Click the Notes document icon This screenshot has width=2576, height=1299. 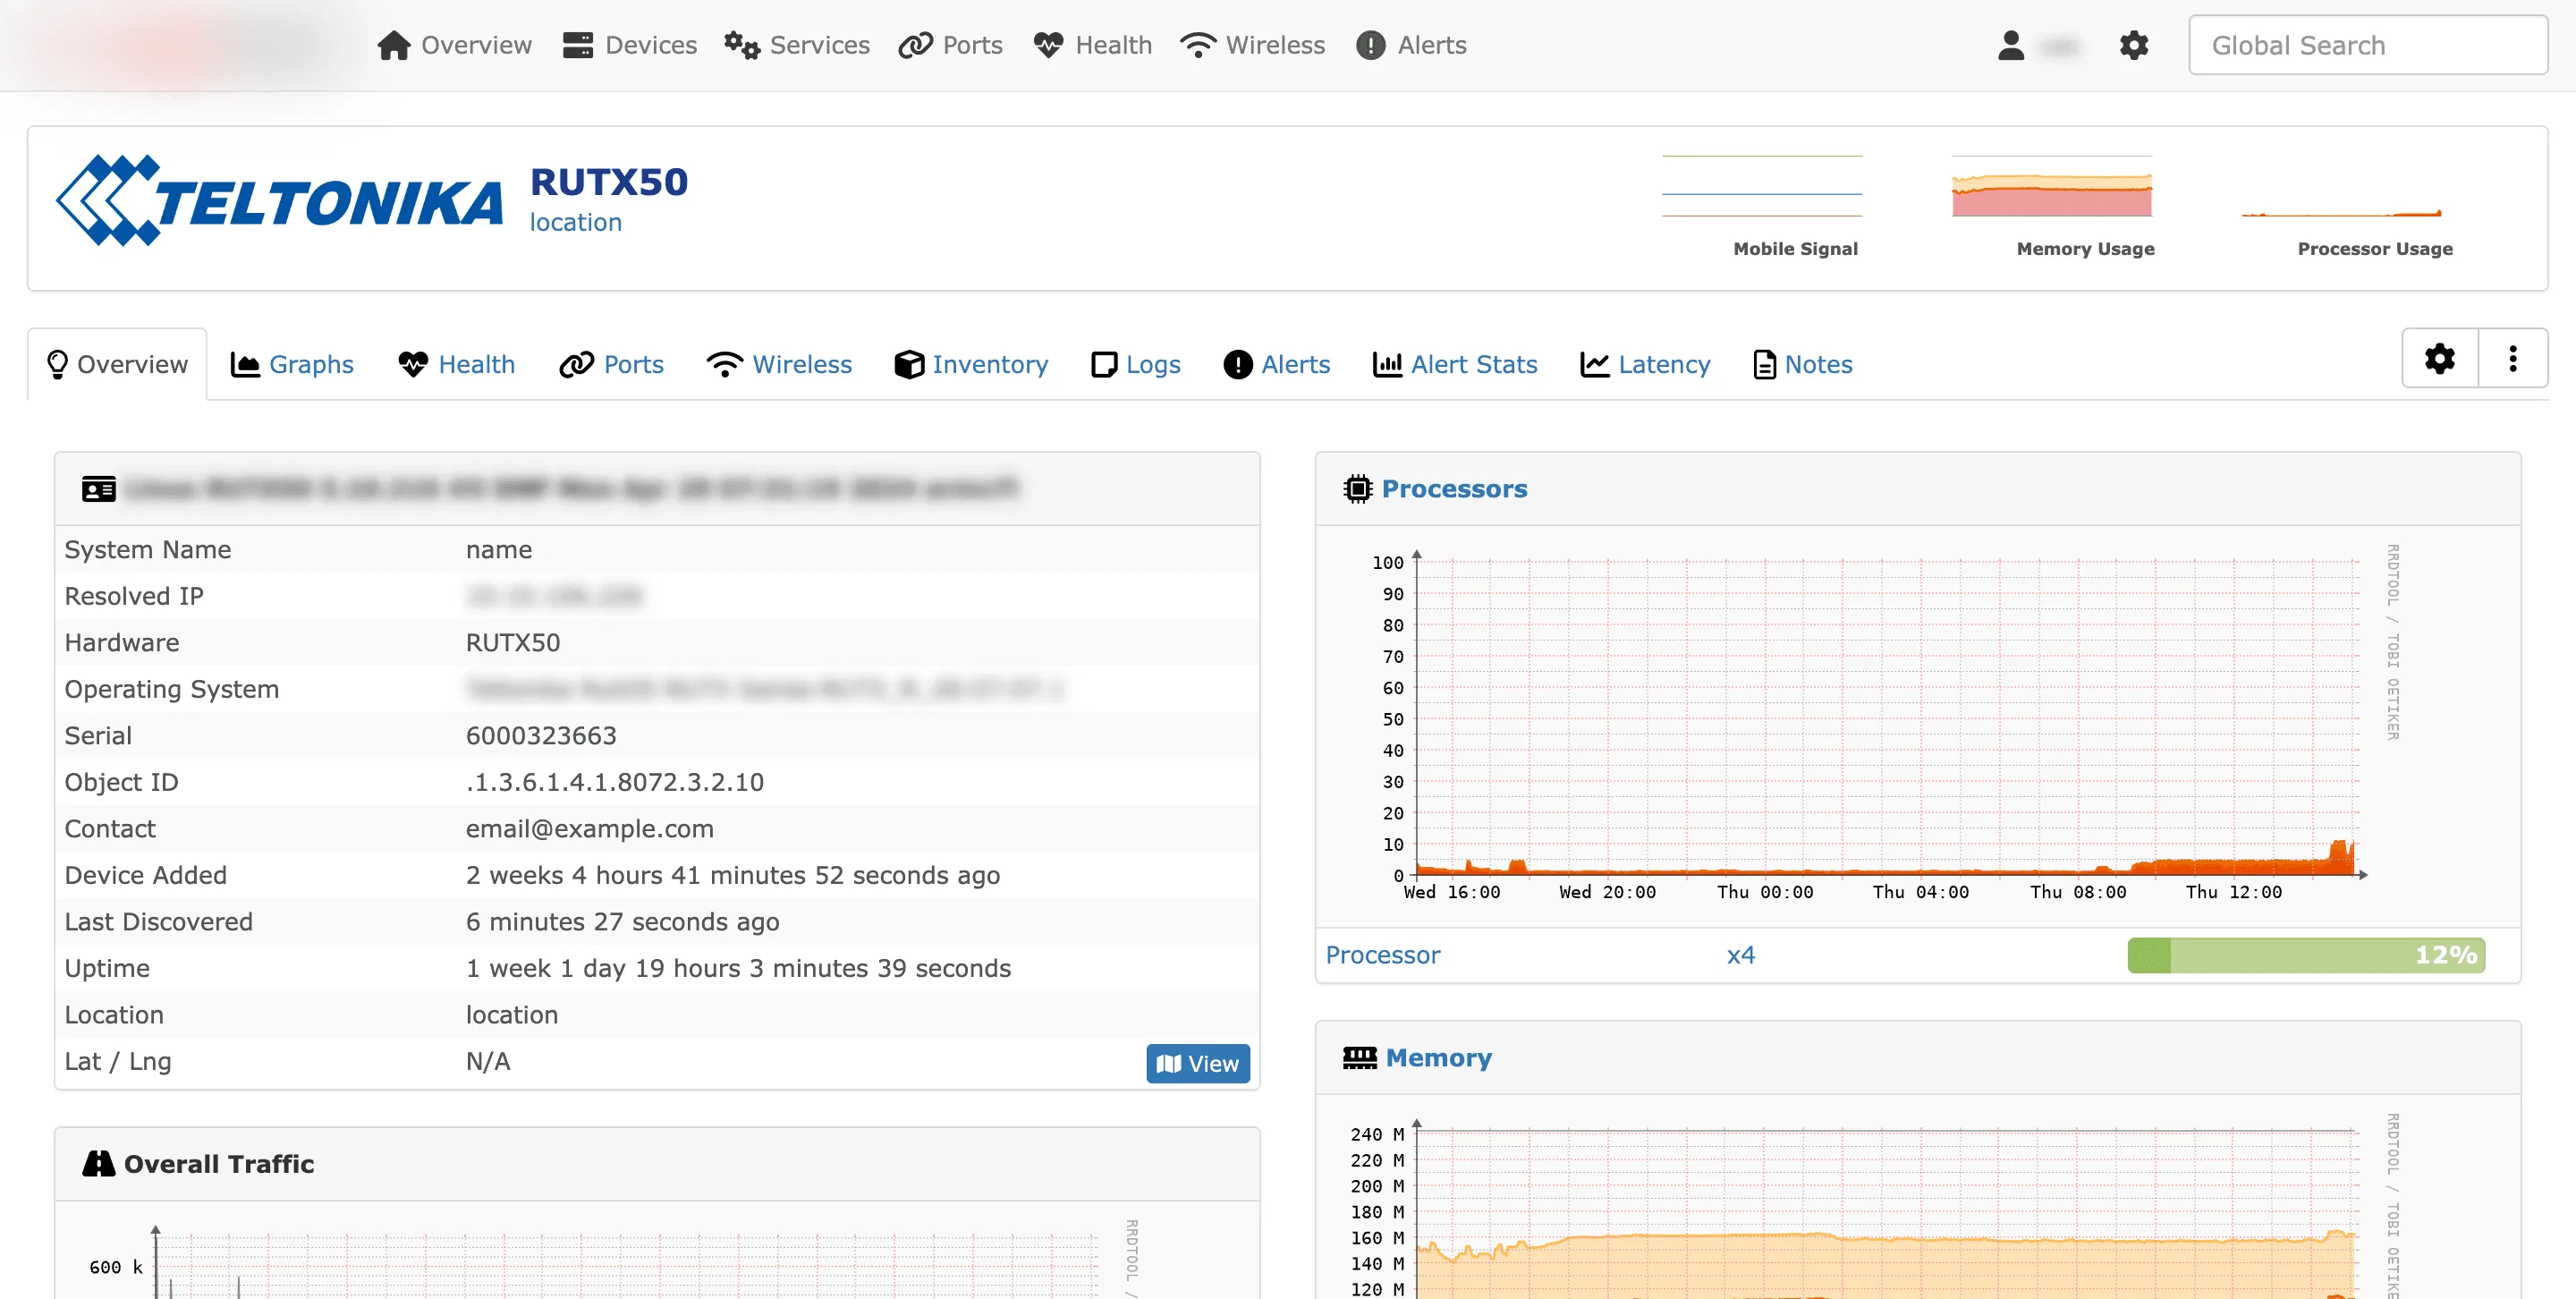tap(1765, 365)
